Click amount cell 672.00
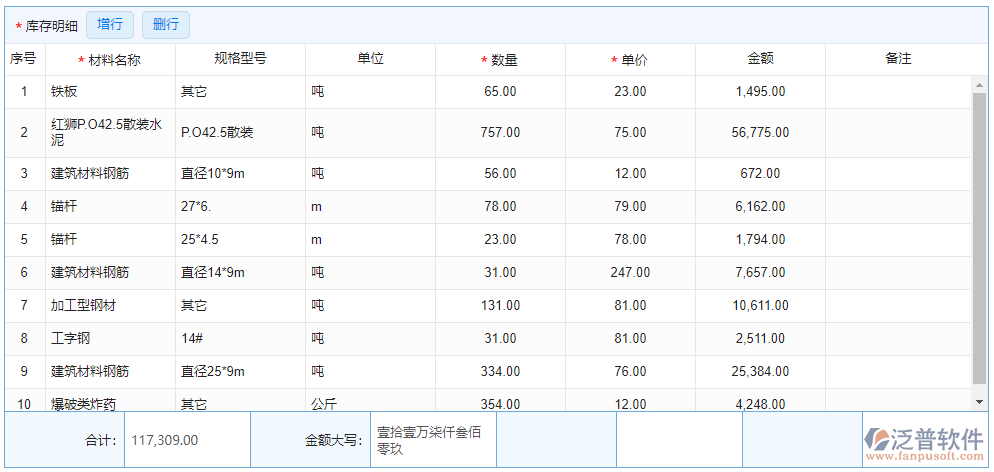 pos(760,174)
